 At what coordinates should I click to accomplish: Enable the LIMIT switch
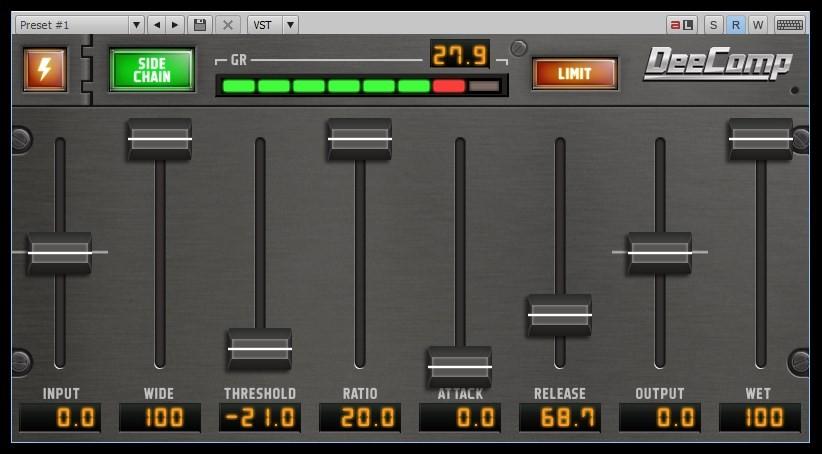(x=574, y=73)
